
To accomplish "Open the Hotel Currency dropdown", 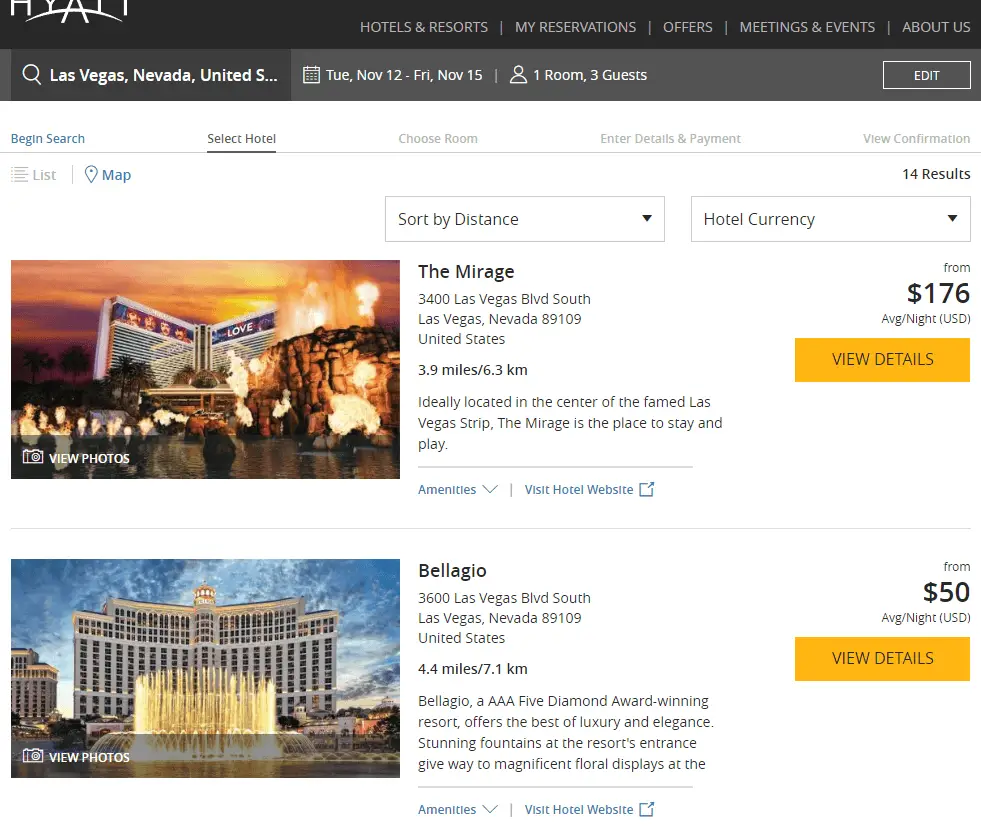I will (830, 219).
